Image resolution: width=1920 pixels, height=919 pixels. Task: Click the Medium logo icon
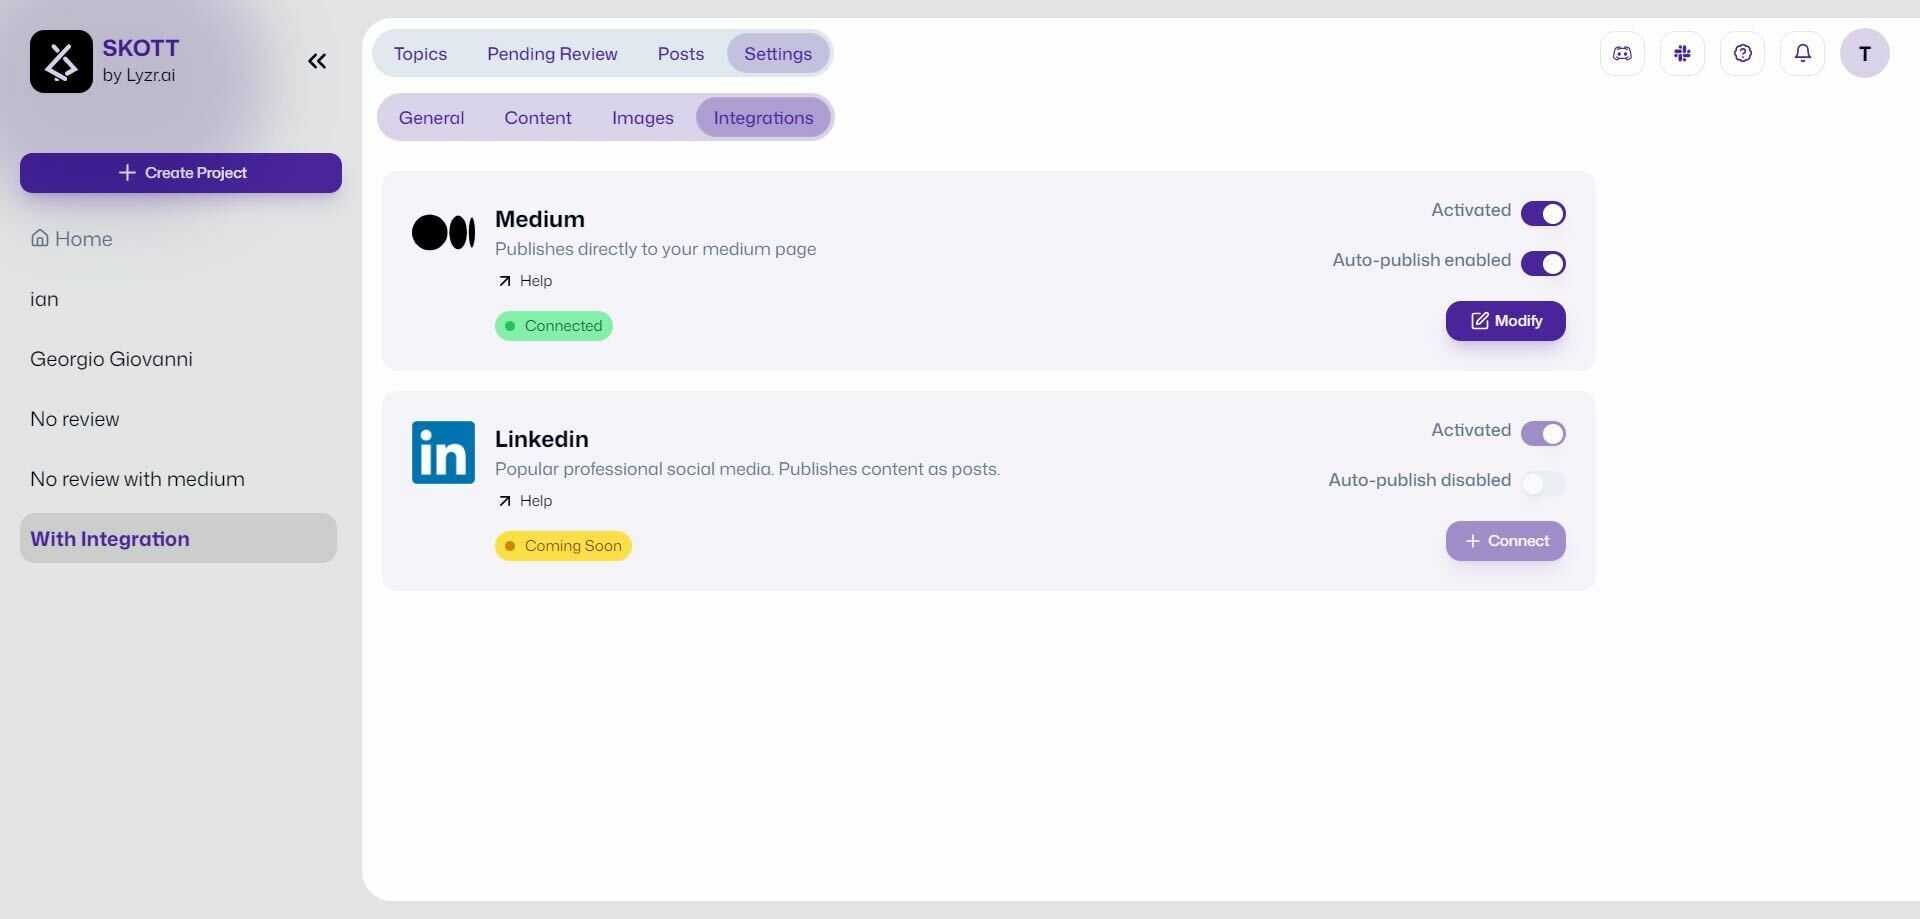coord(443,232)
